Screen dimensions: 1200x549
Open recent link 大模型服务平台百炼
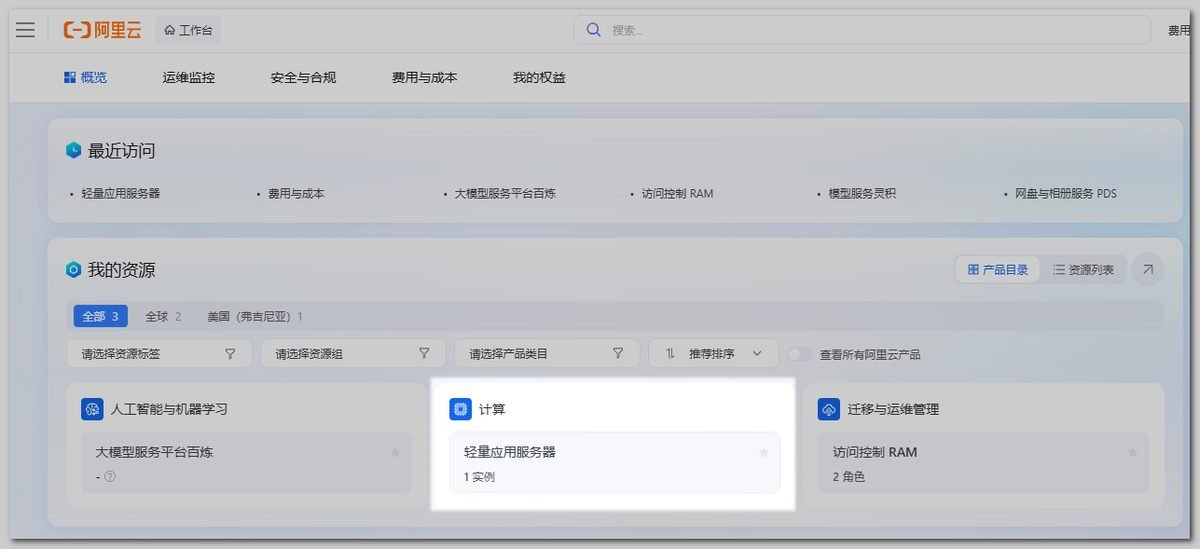(x=505, y=193)
